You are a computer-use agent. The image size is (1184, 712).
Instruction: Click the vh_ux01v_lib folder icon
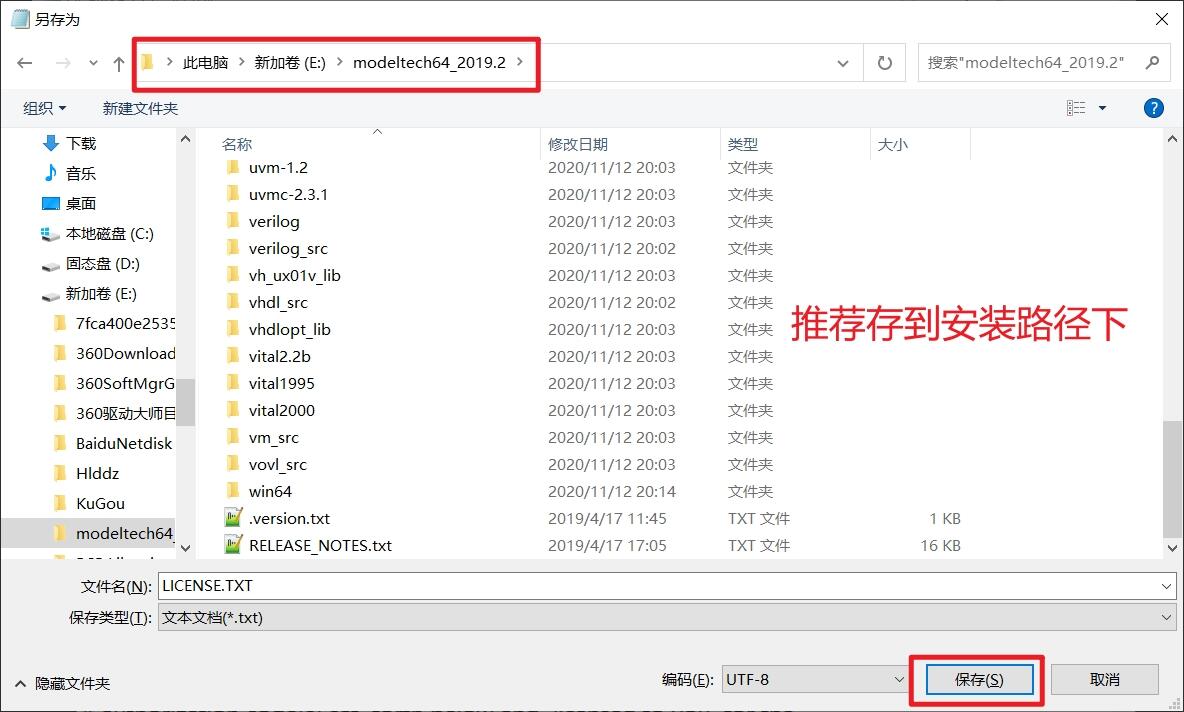(x=233, y=275)
